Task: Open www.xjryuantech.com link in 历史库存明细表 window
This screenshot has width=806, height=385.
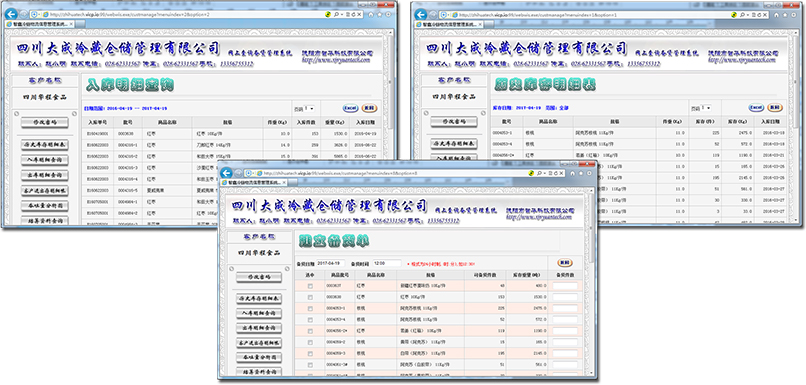Action: (742, 60)
